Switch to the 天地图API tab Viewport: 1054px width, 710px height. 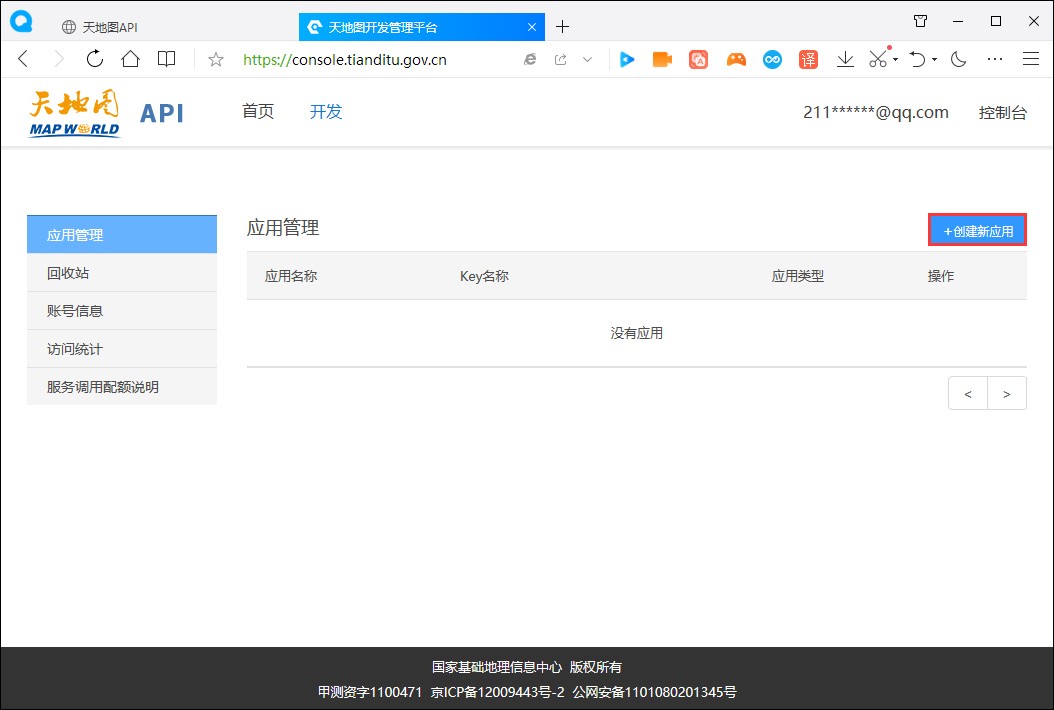(x=110, y=27)
